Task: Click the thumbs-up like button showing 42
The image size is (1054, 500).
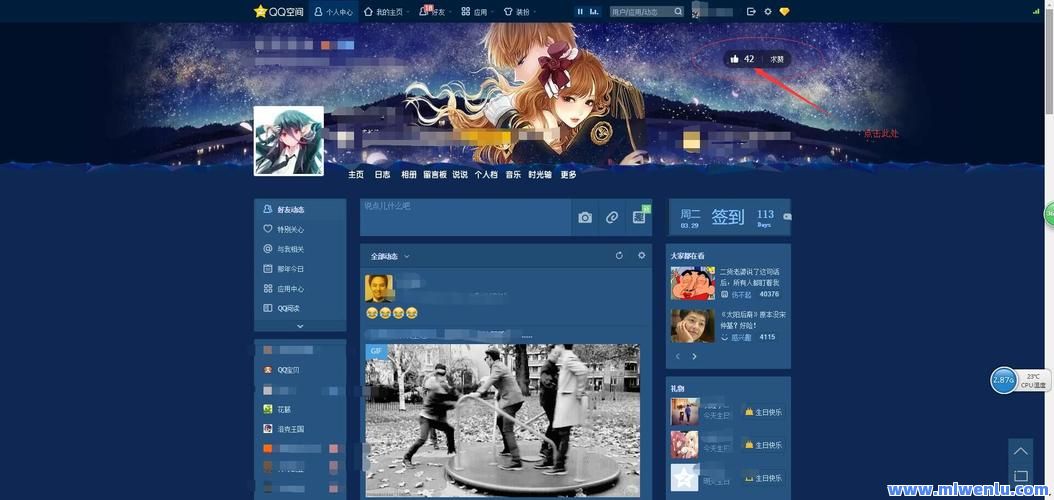Action: click(743, 59)
